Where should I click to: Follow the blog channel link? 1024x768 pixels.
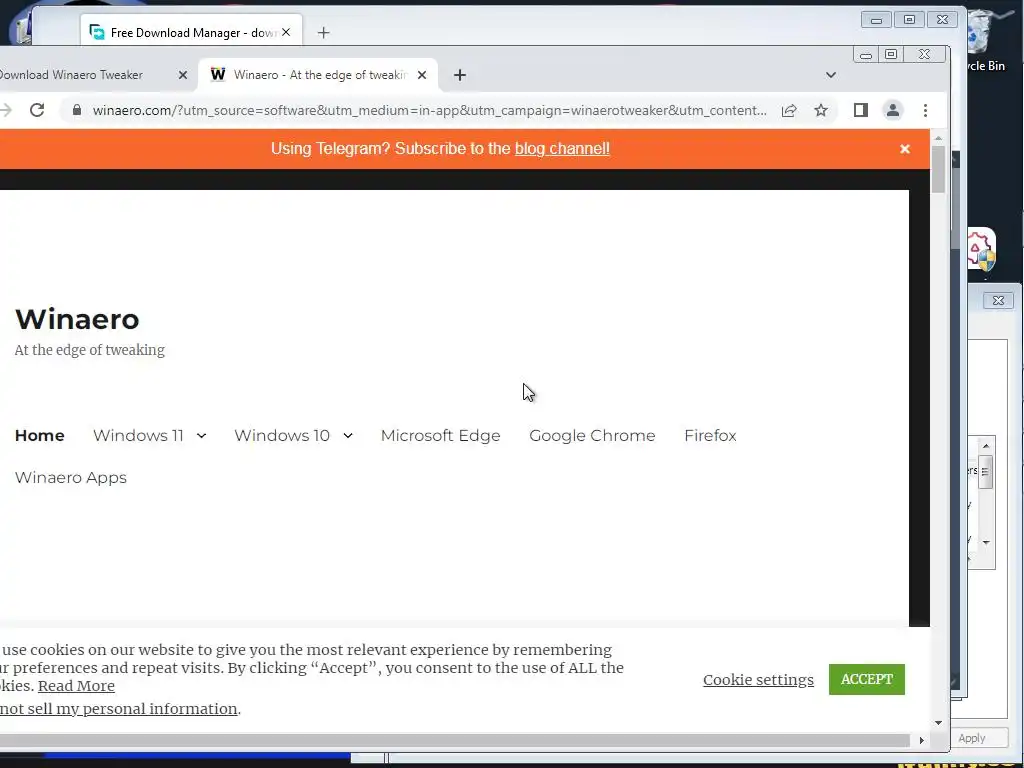[x=562, y=149]
